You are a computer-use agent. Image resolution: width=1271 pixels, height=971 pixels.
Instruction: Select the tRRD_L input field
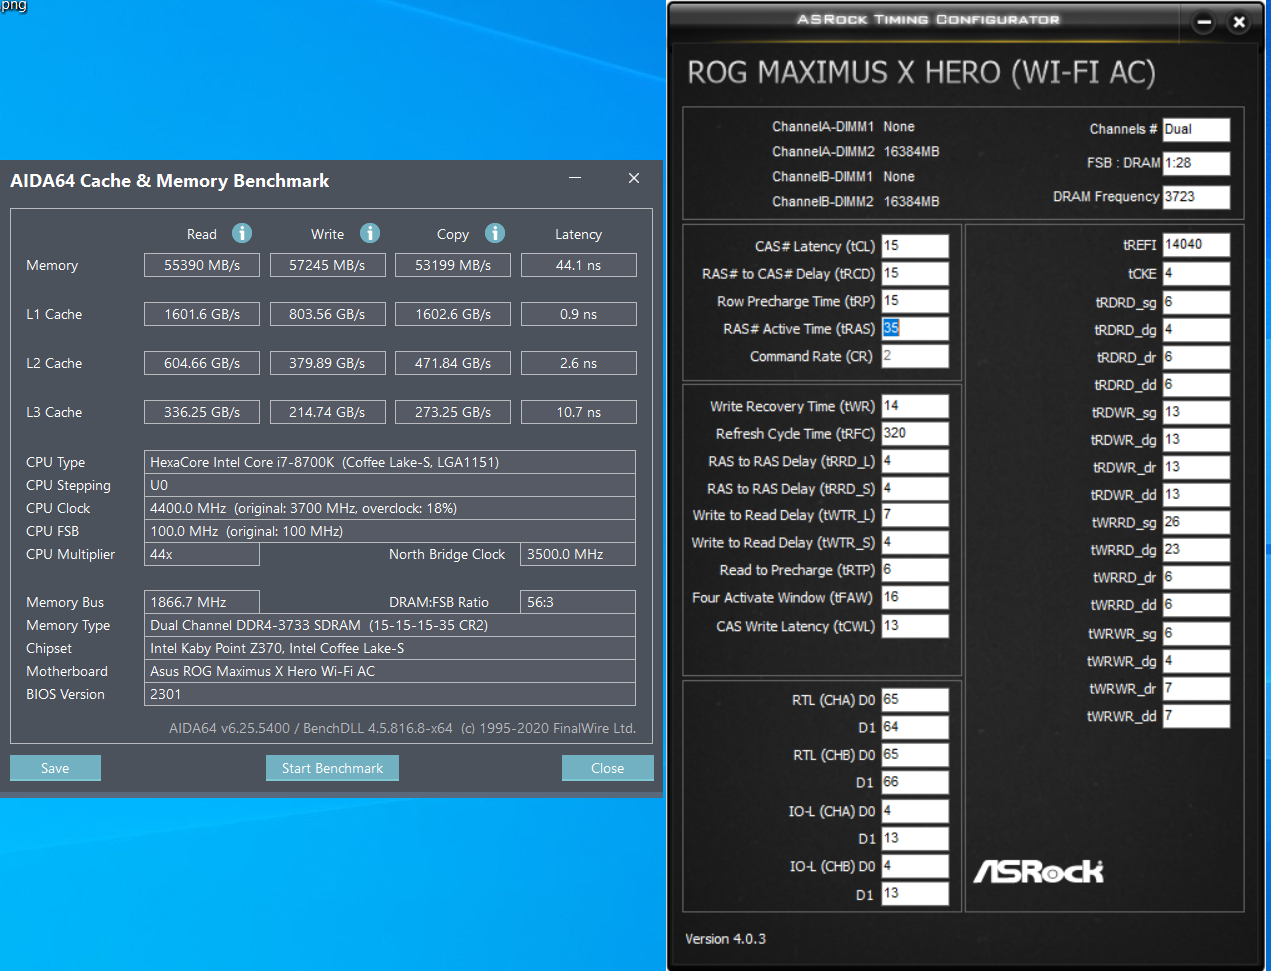pyautogui.click(x=915, y=461)
